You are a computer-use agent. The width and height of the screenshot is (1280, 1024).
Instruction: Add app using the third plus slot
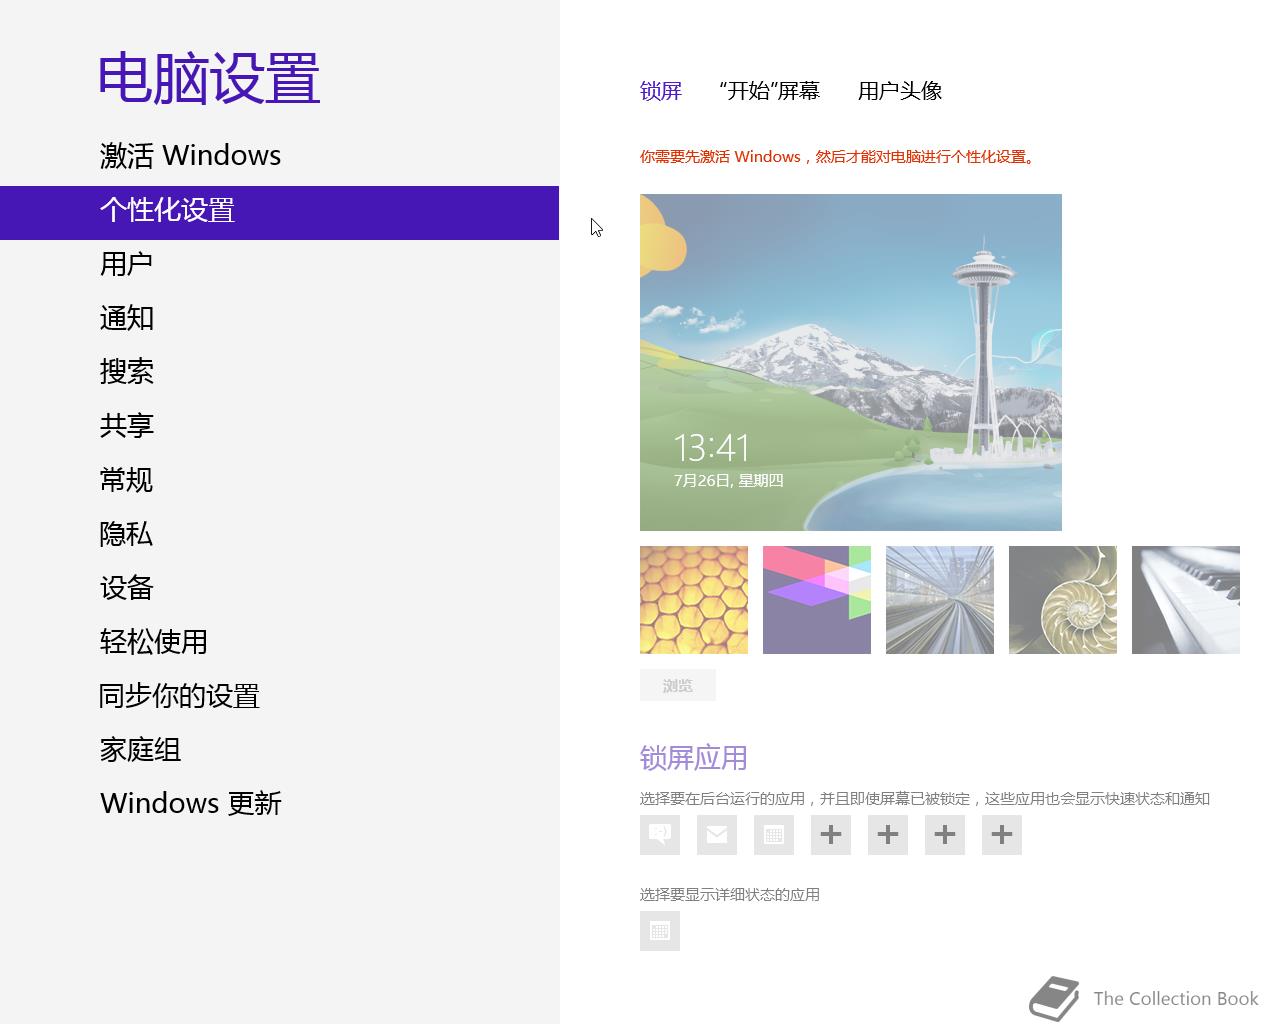[945, 835]
